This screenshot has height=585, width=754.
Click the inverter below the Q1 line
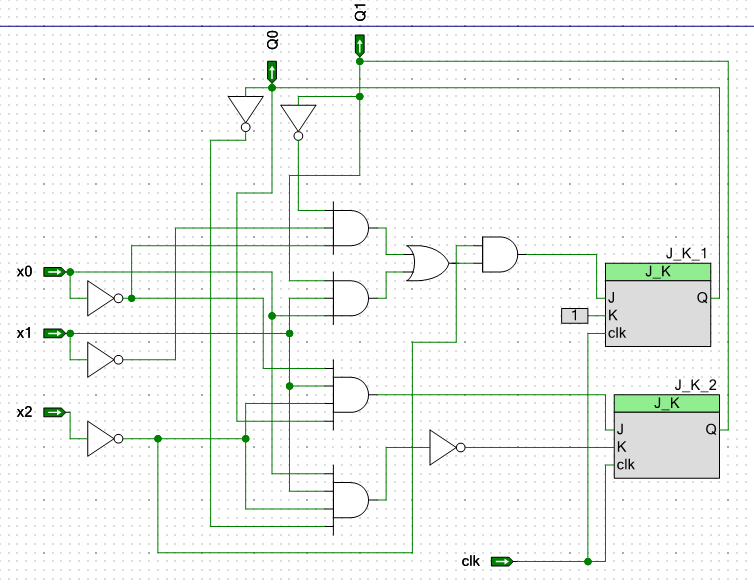click(x=298, y=120)
